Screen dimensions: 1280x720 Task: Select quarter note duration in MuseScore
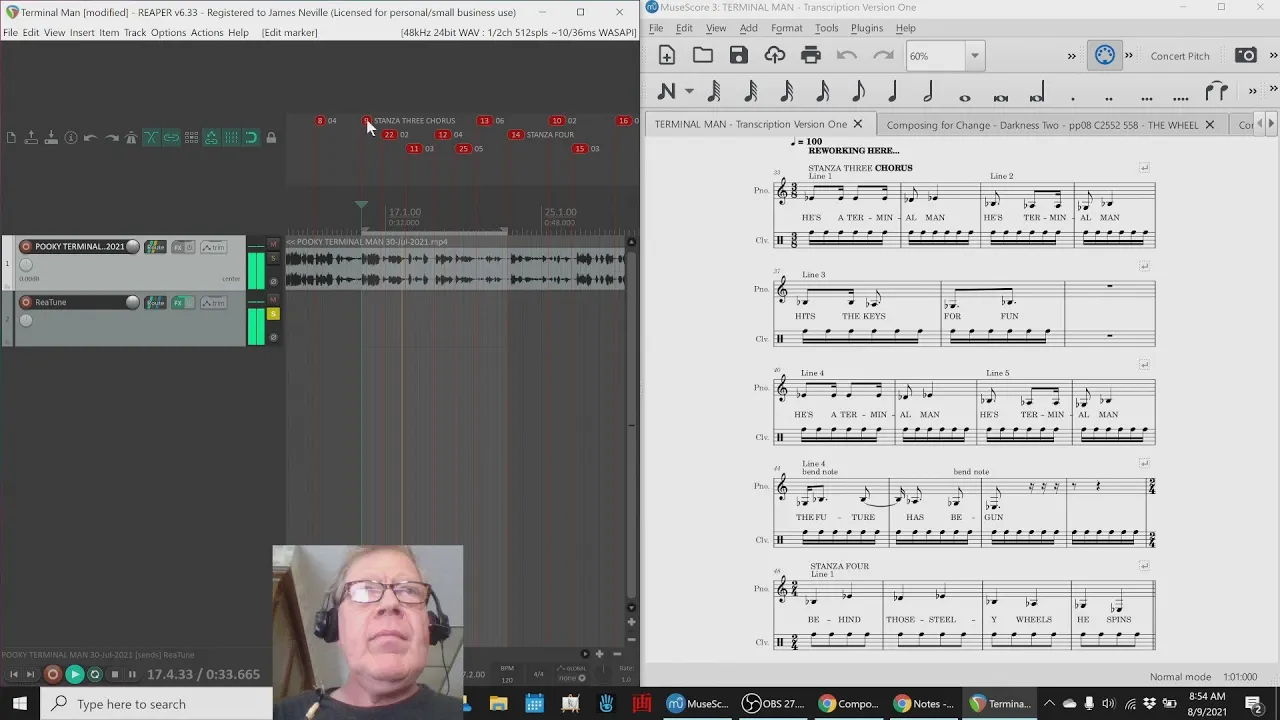[893, 92]
